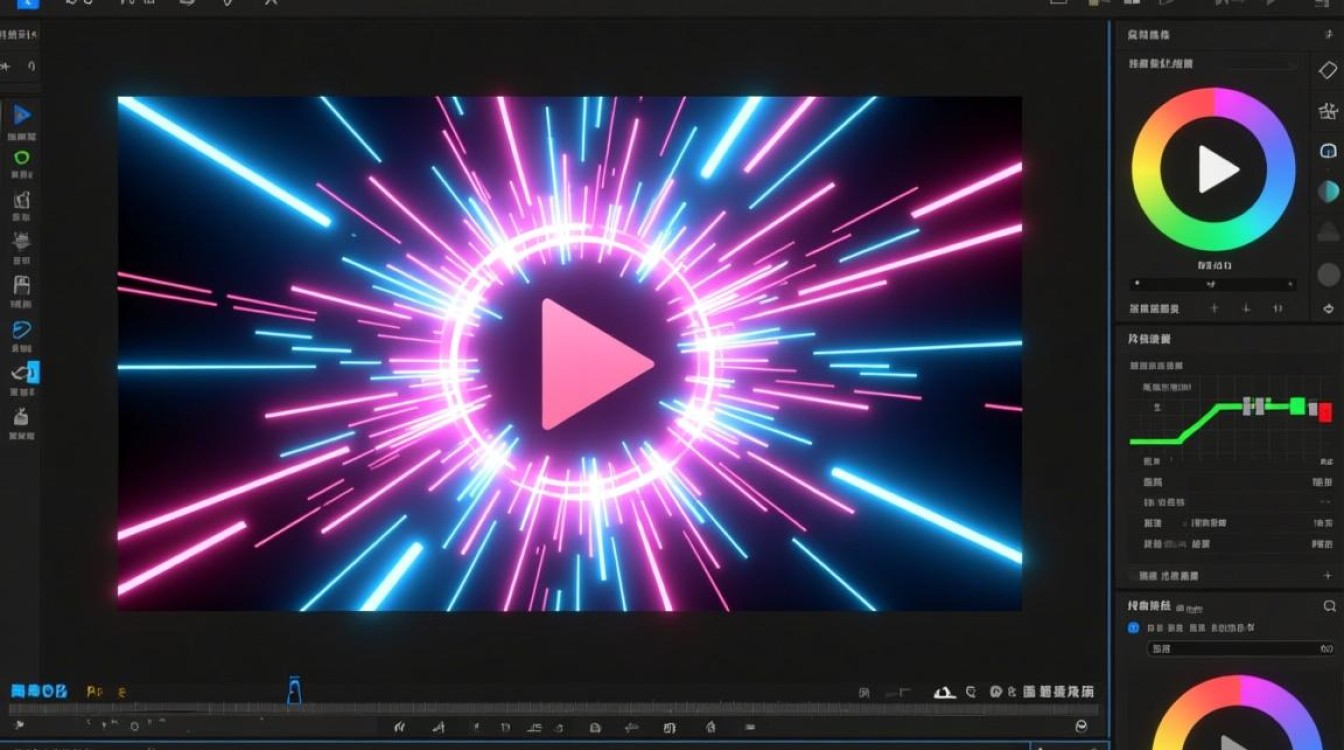Select the green ellipse tool in left toolbar
This screenshot has width=1344, height=750.
click(21, 157)
